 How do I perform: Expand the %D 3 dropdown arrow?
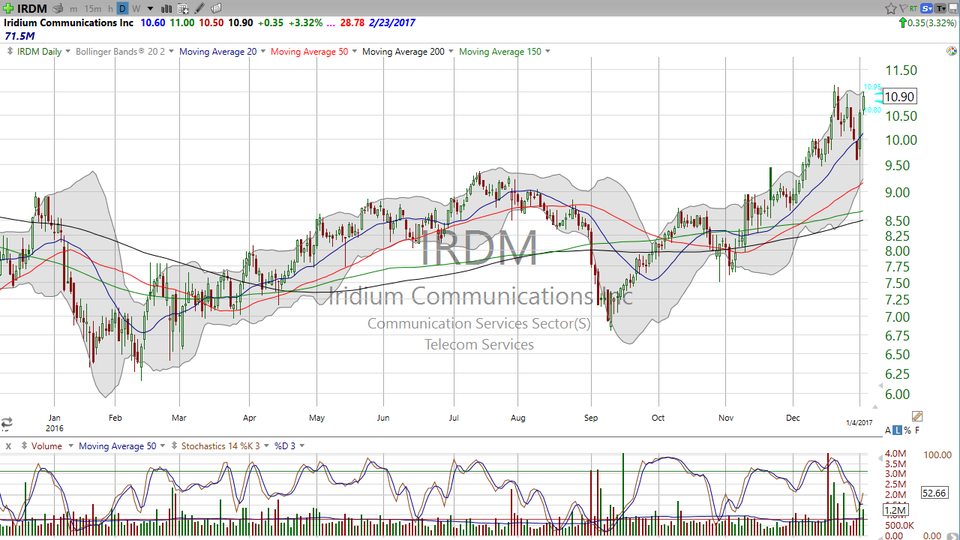point(302,446)
